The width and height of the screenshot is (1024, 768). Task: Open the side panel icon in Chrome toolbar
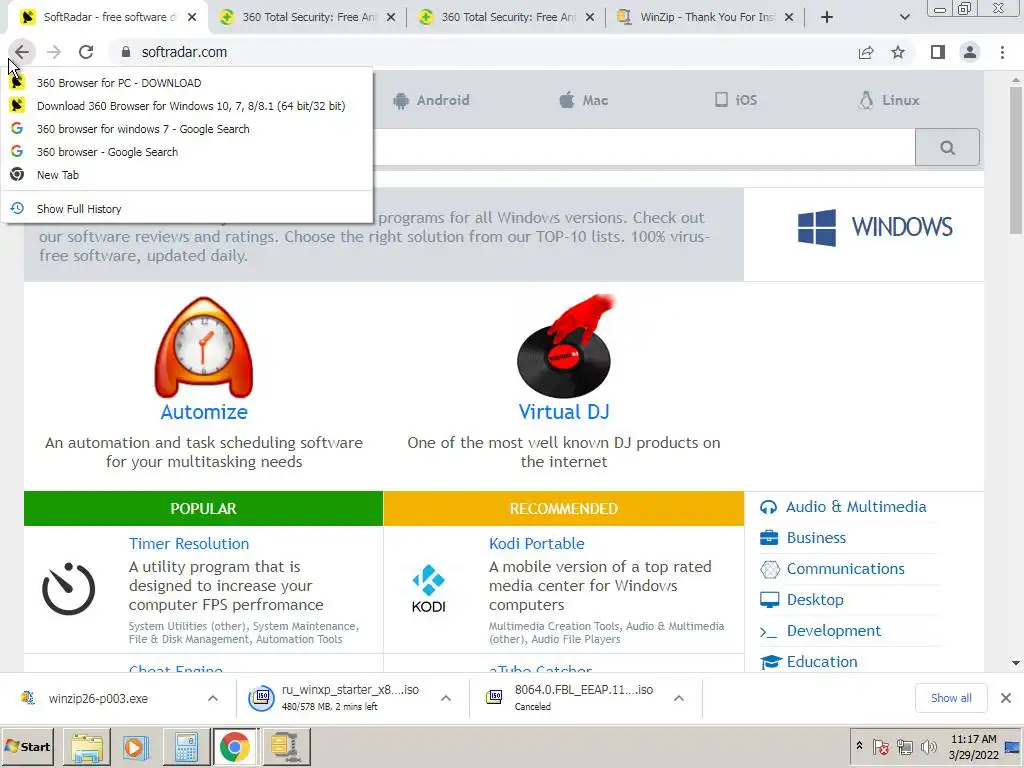tap(938, 52)
